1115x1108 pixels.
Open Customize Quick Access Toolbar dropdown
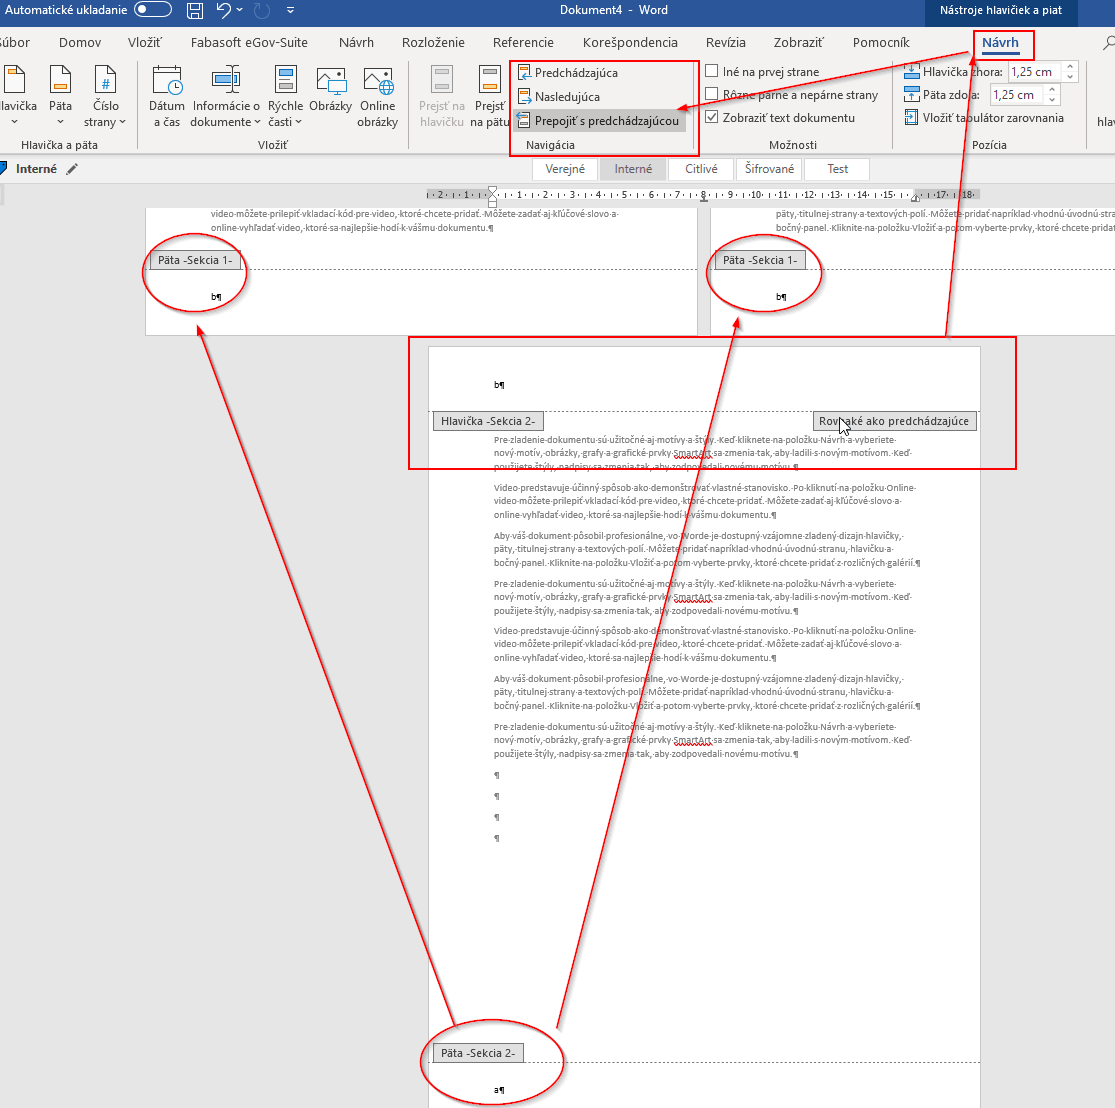click(x=290, y=10)
